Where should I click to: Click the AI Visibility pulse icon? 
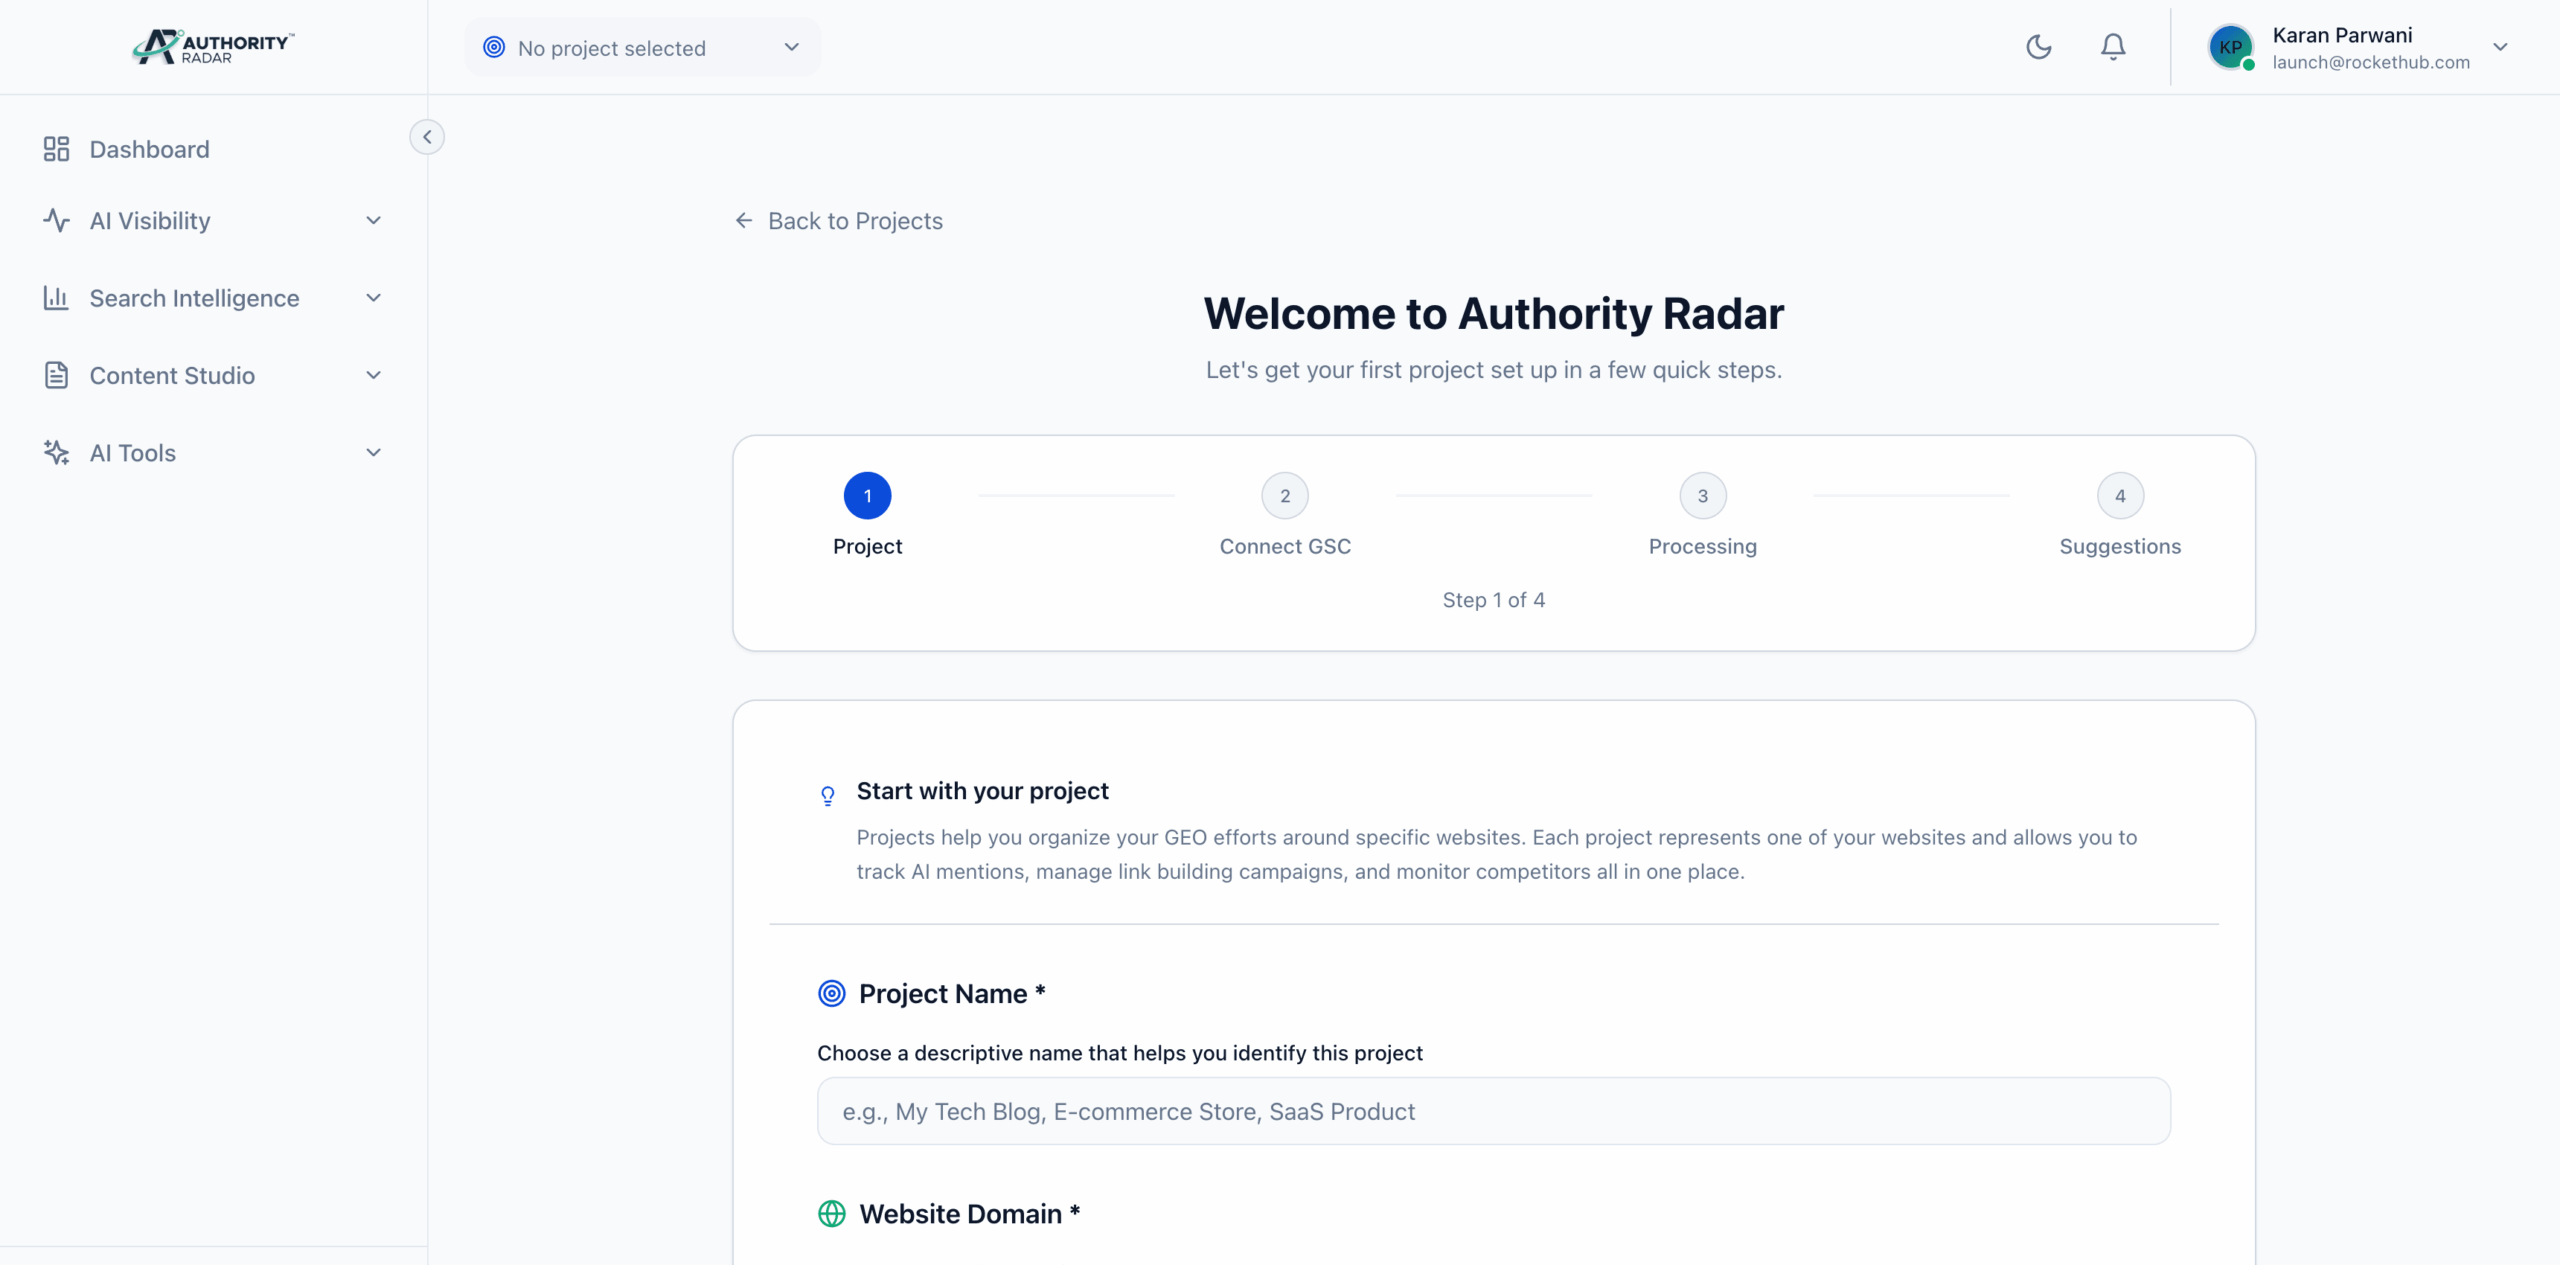pyautogui.click(x=56, y=220)
